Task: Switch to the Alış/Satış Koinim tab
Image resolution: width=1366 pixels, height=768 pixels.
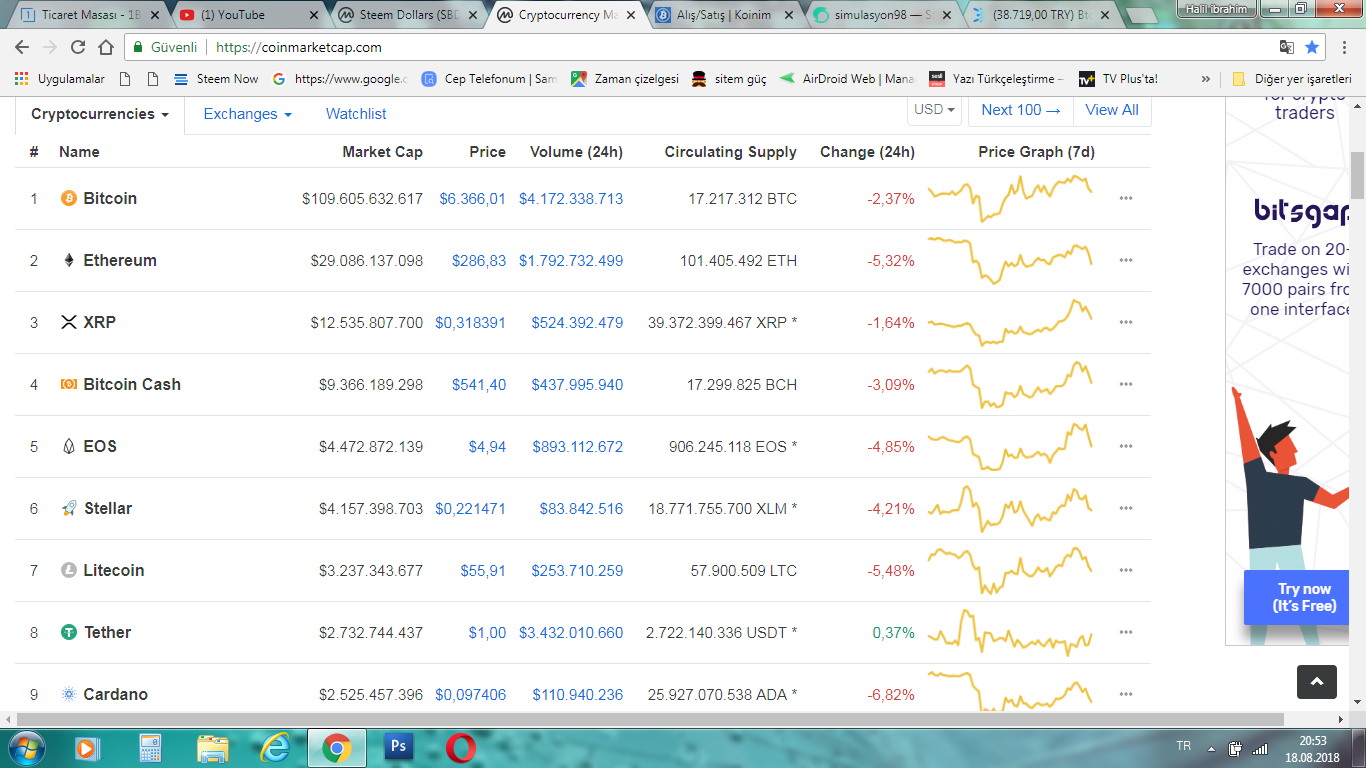Action: pos(725,15)
